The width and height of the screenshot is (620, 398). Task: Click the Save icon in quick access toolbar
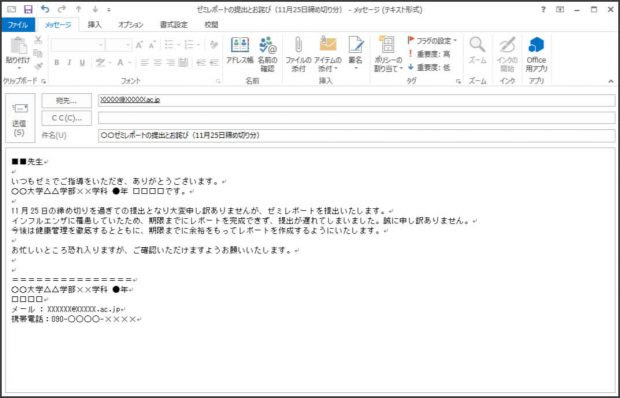[28, 9]
